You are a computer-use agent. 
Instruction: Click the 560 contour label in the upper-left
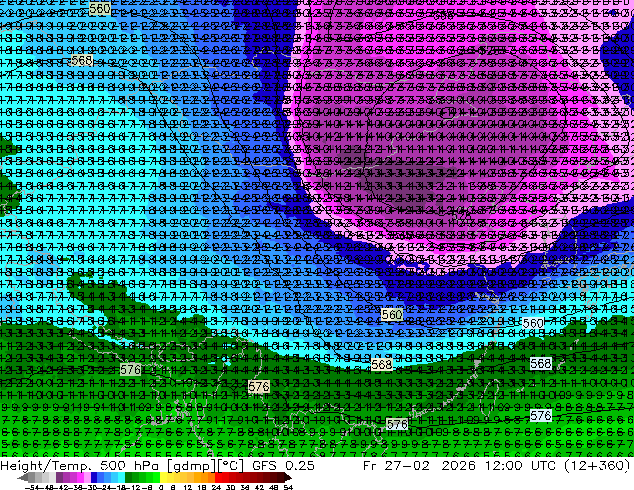[100, 8]
